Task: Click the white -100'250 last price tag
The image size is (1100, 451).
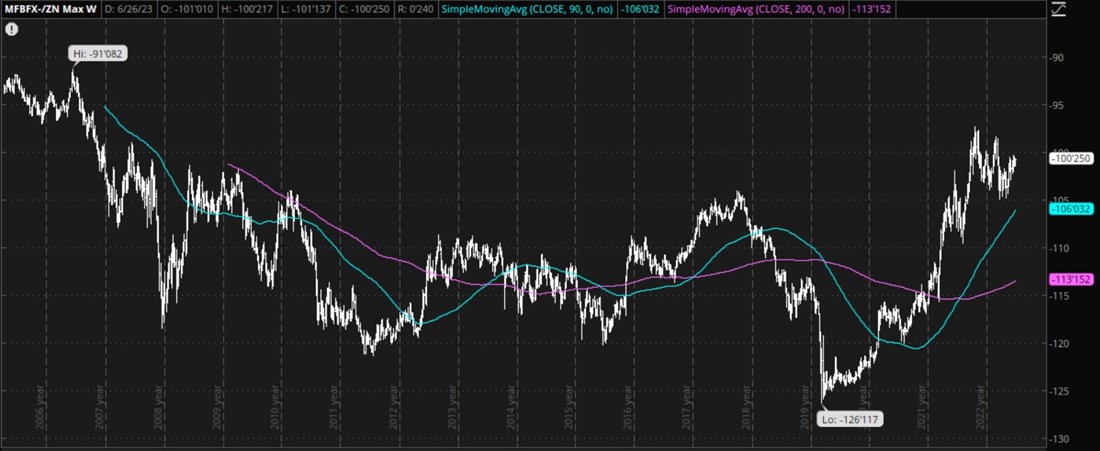Action: 1072,158
